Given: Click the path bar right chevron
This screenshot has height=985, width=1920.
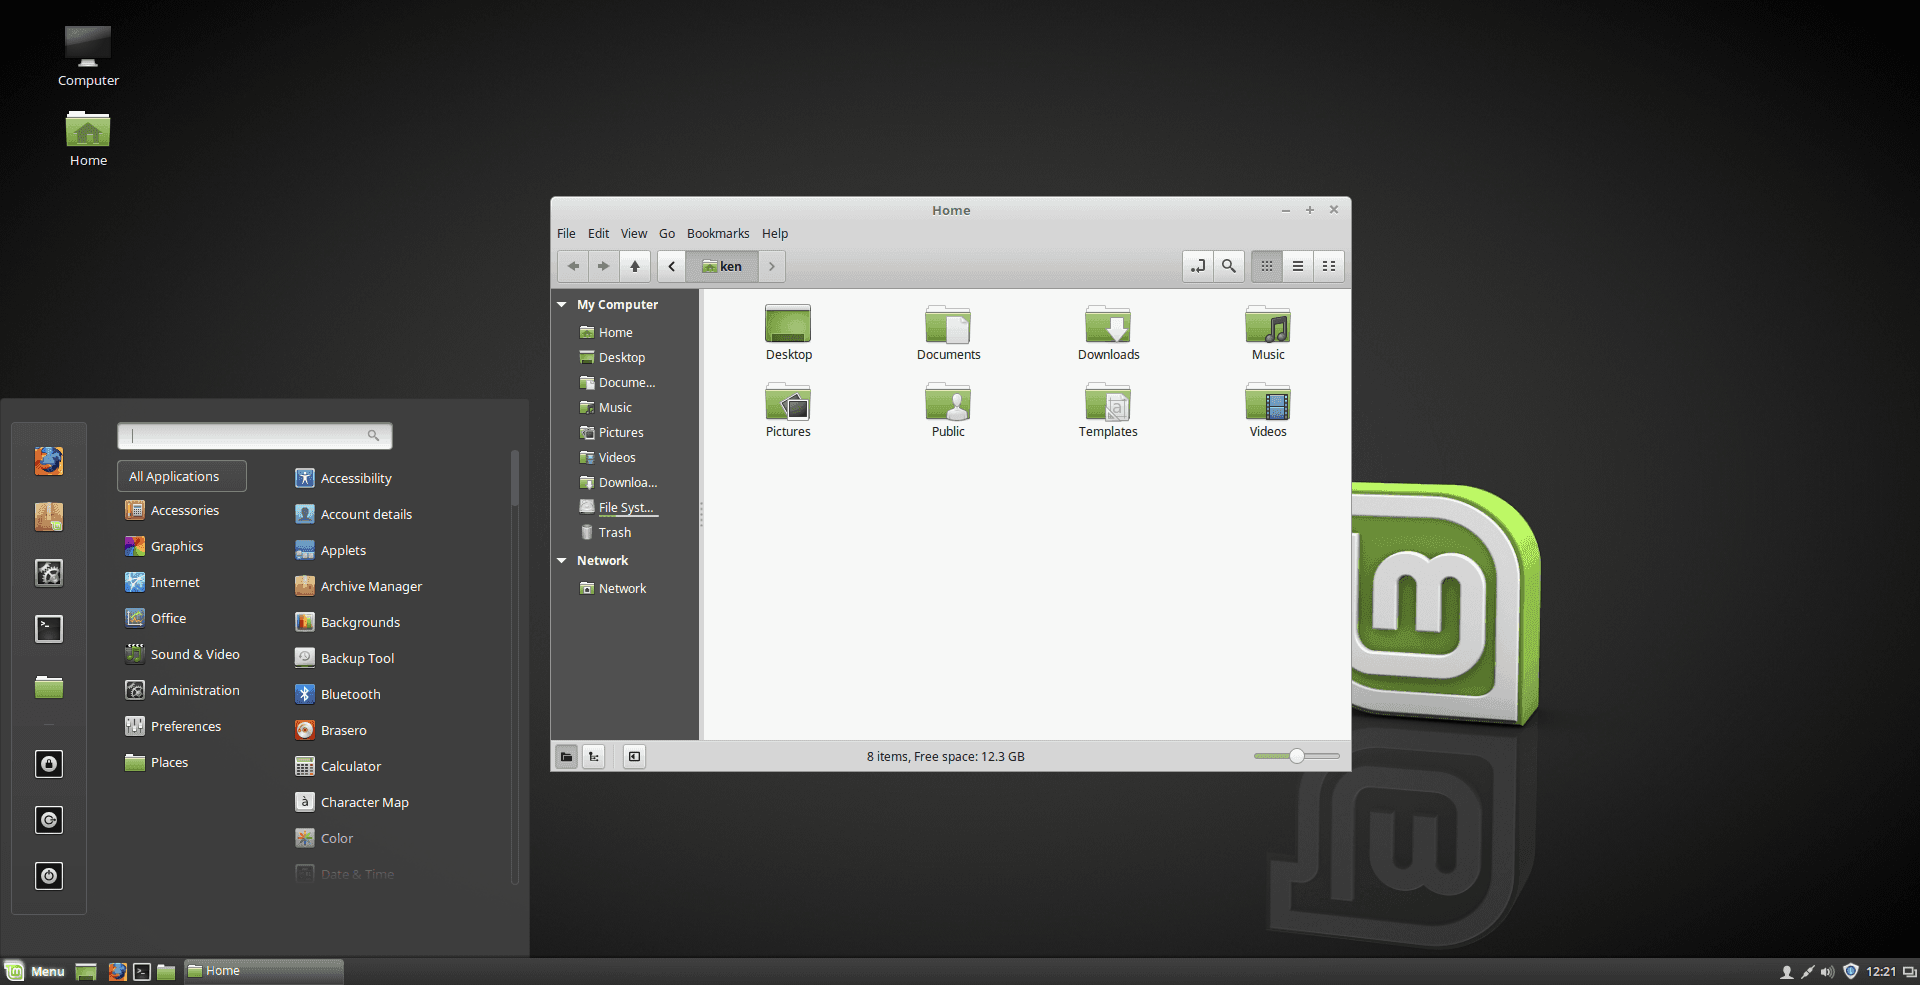Looking at the screenshot, I should click(772, 266).
